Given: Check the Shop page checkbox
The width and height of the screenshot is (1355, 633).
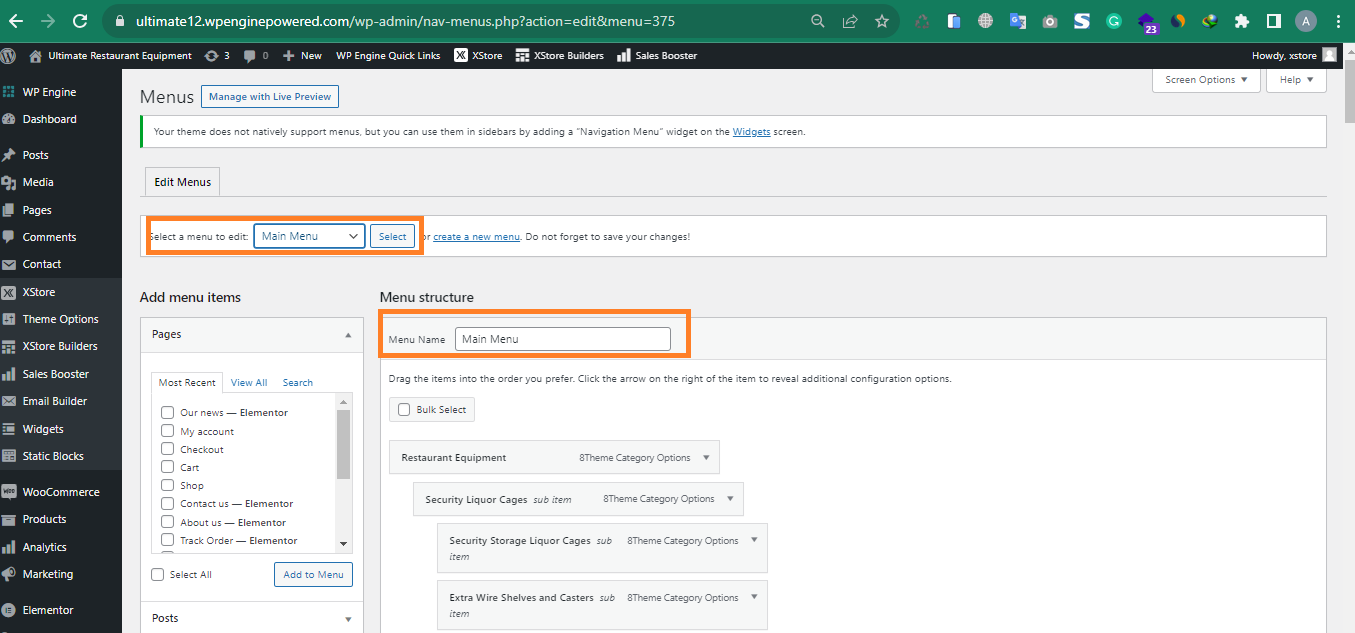Looking at the screenshot, I should [168, 485].
